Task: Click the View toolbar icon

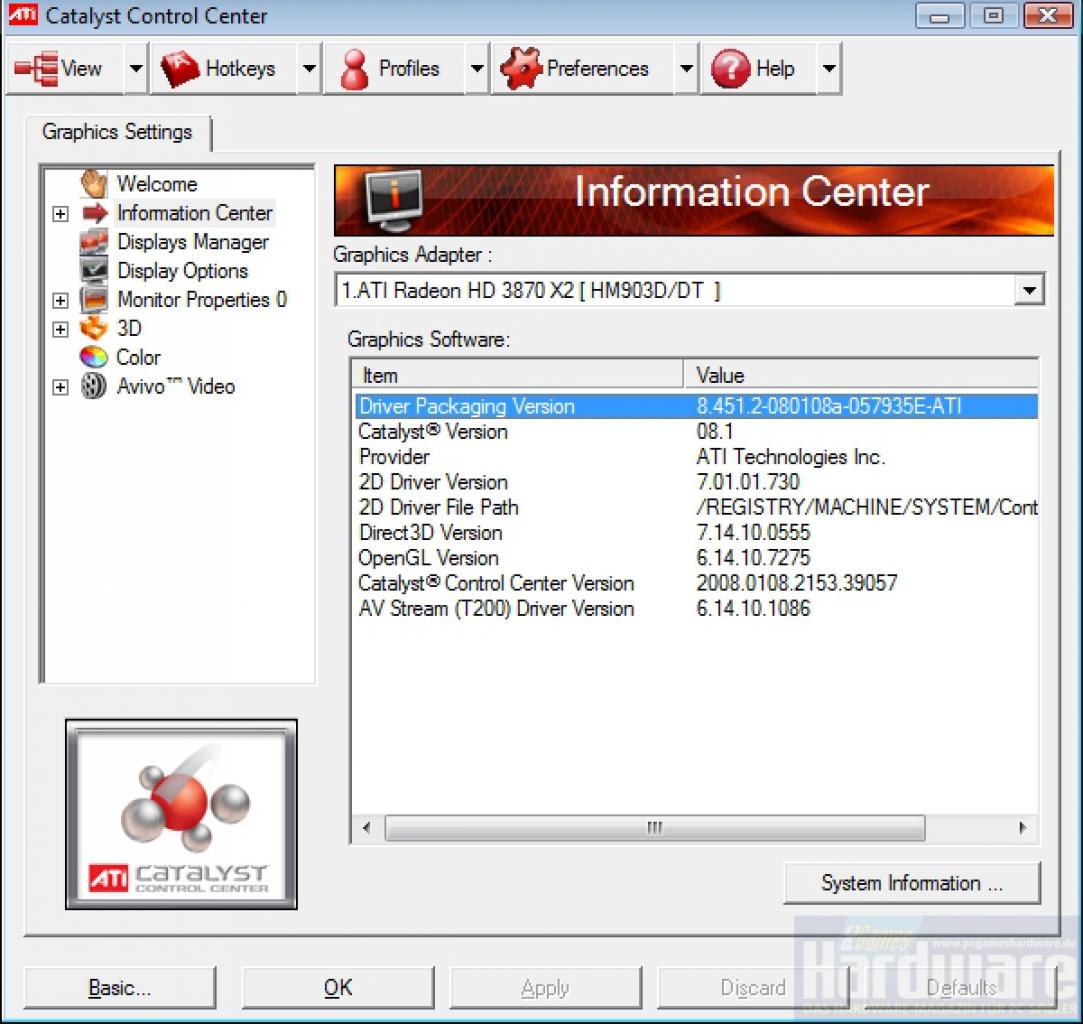Action: pyautogui.click(x=36, y=68)
